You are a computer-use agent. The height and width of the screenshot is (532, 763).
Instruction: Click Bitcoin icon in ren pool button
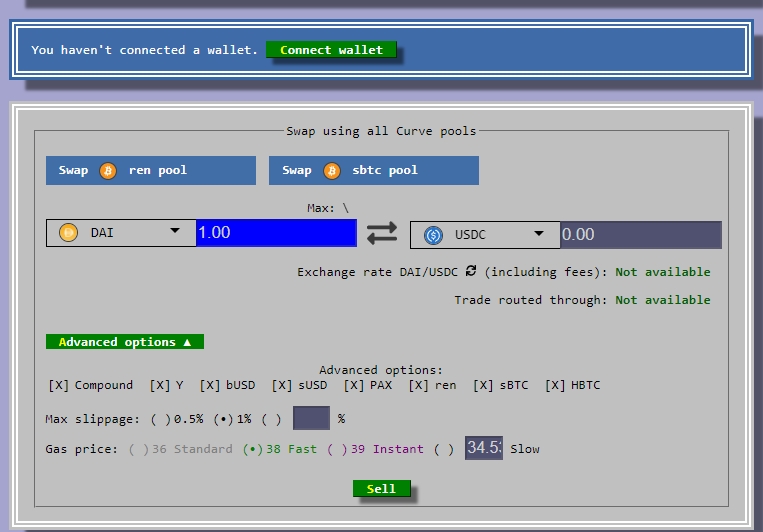click(x=108, y=171)
